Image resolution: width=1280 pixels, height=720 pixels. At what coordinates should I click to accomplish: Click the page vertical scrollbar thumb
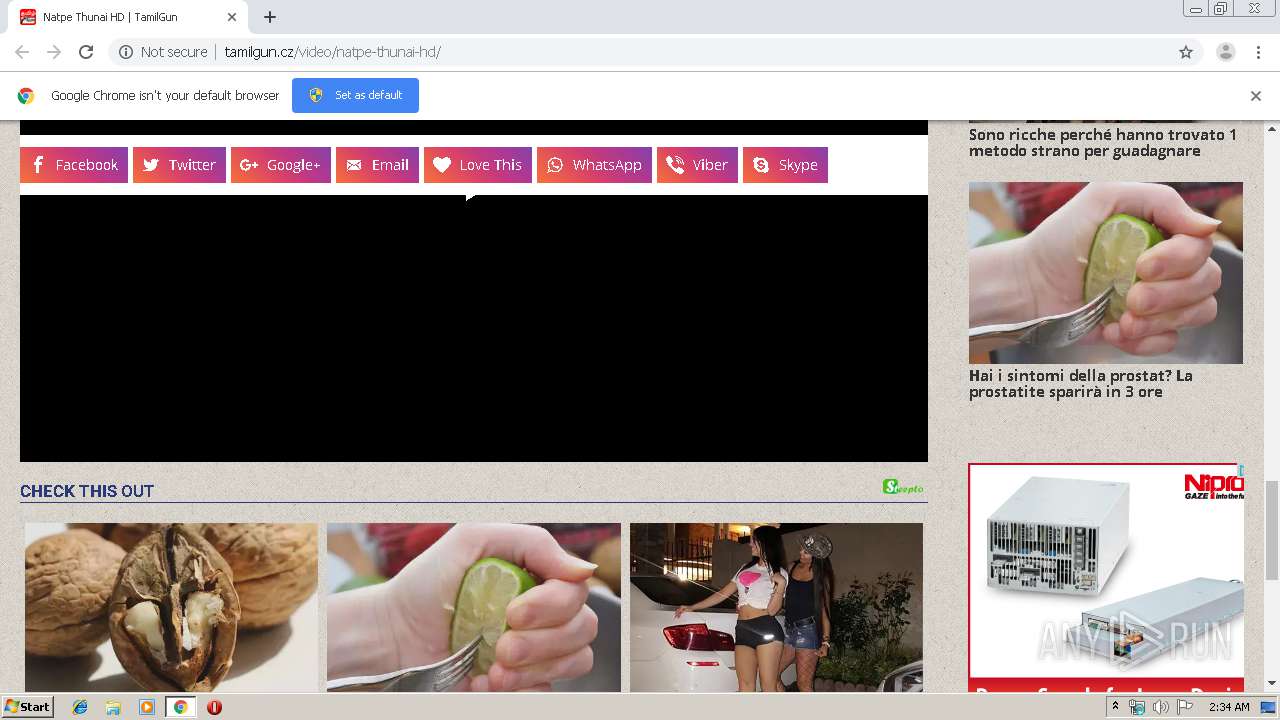pos(1272,529)
